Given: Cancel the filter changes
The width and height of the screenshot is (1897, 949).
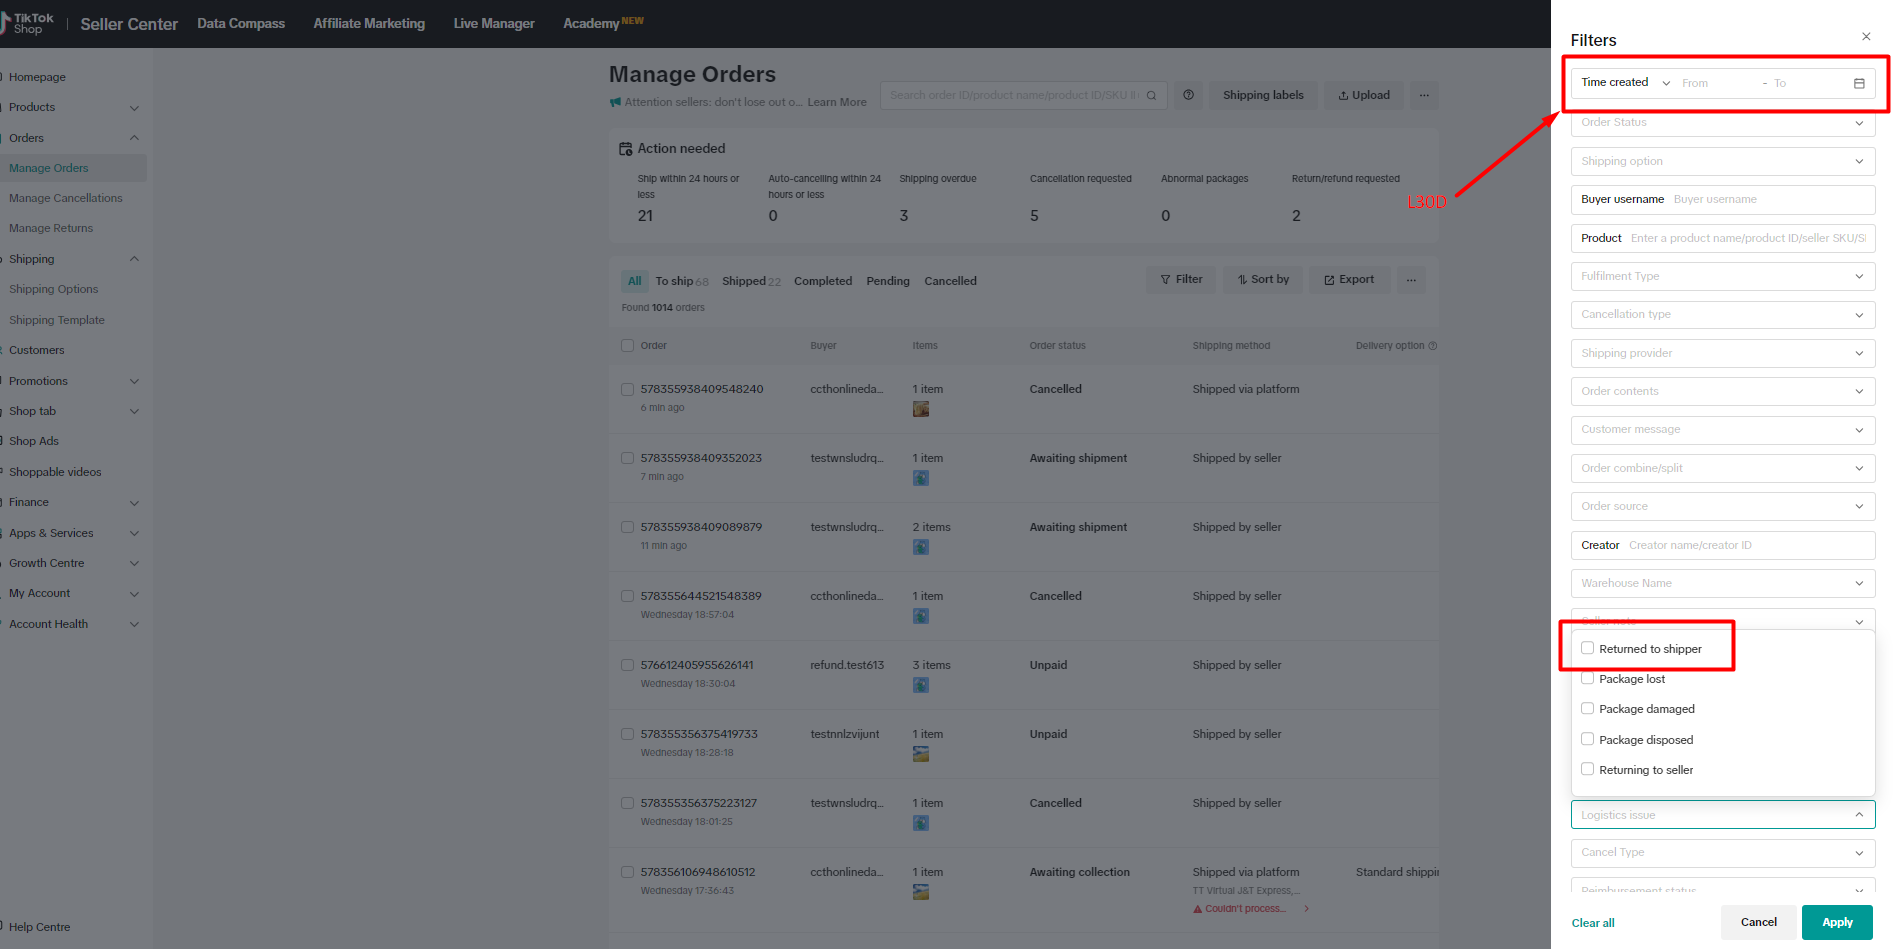Looking at the screenshot, I should tap(1758, 922).
